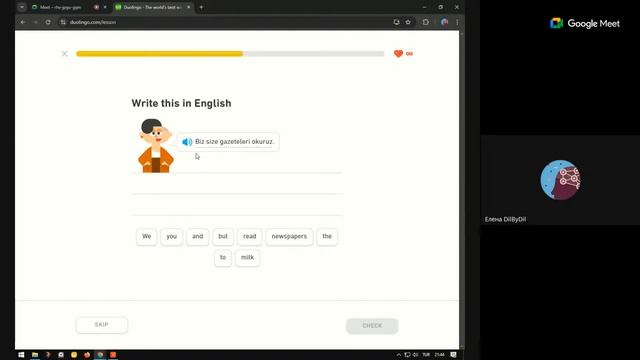Screen dimensions: 640x360
Task: Open site information icon in address bar
Action: pos(63,22)
